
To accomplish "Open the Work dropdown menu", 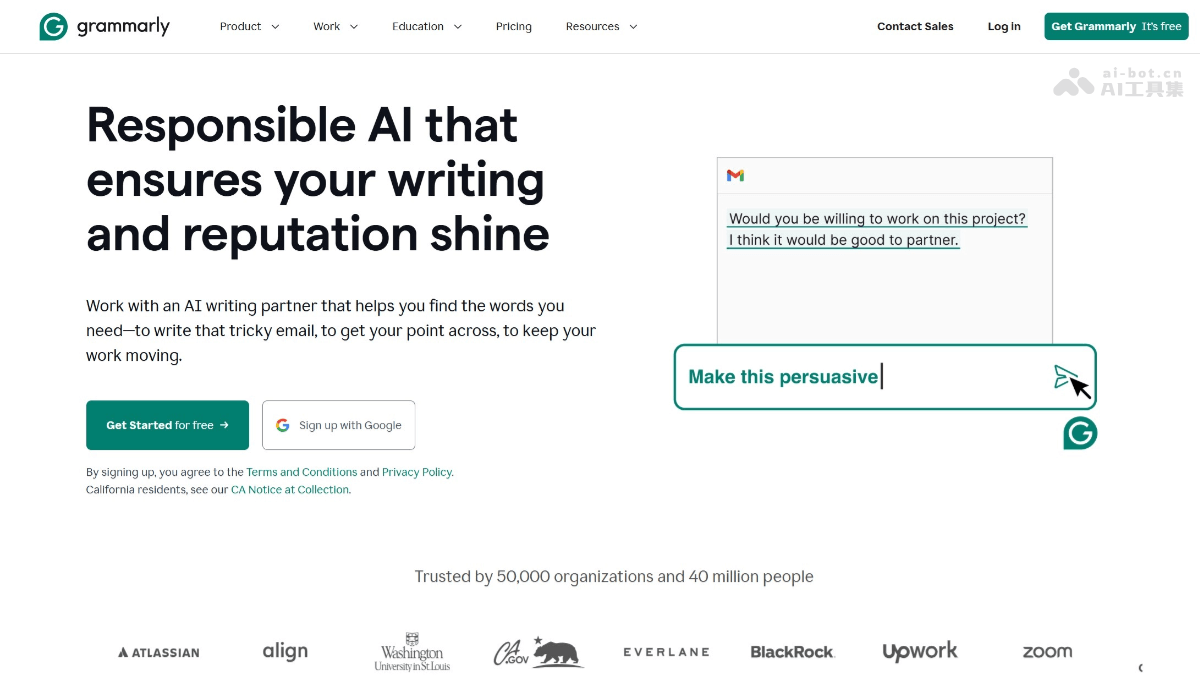I will [x=335, y=27].
